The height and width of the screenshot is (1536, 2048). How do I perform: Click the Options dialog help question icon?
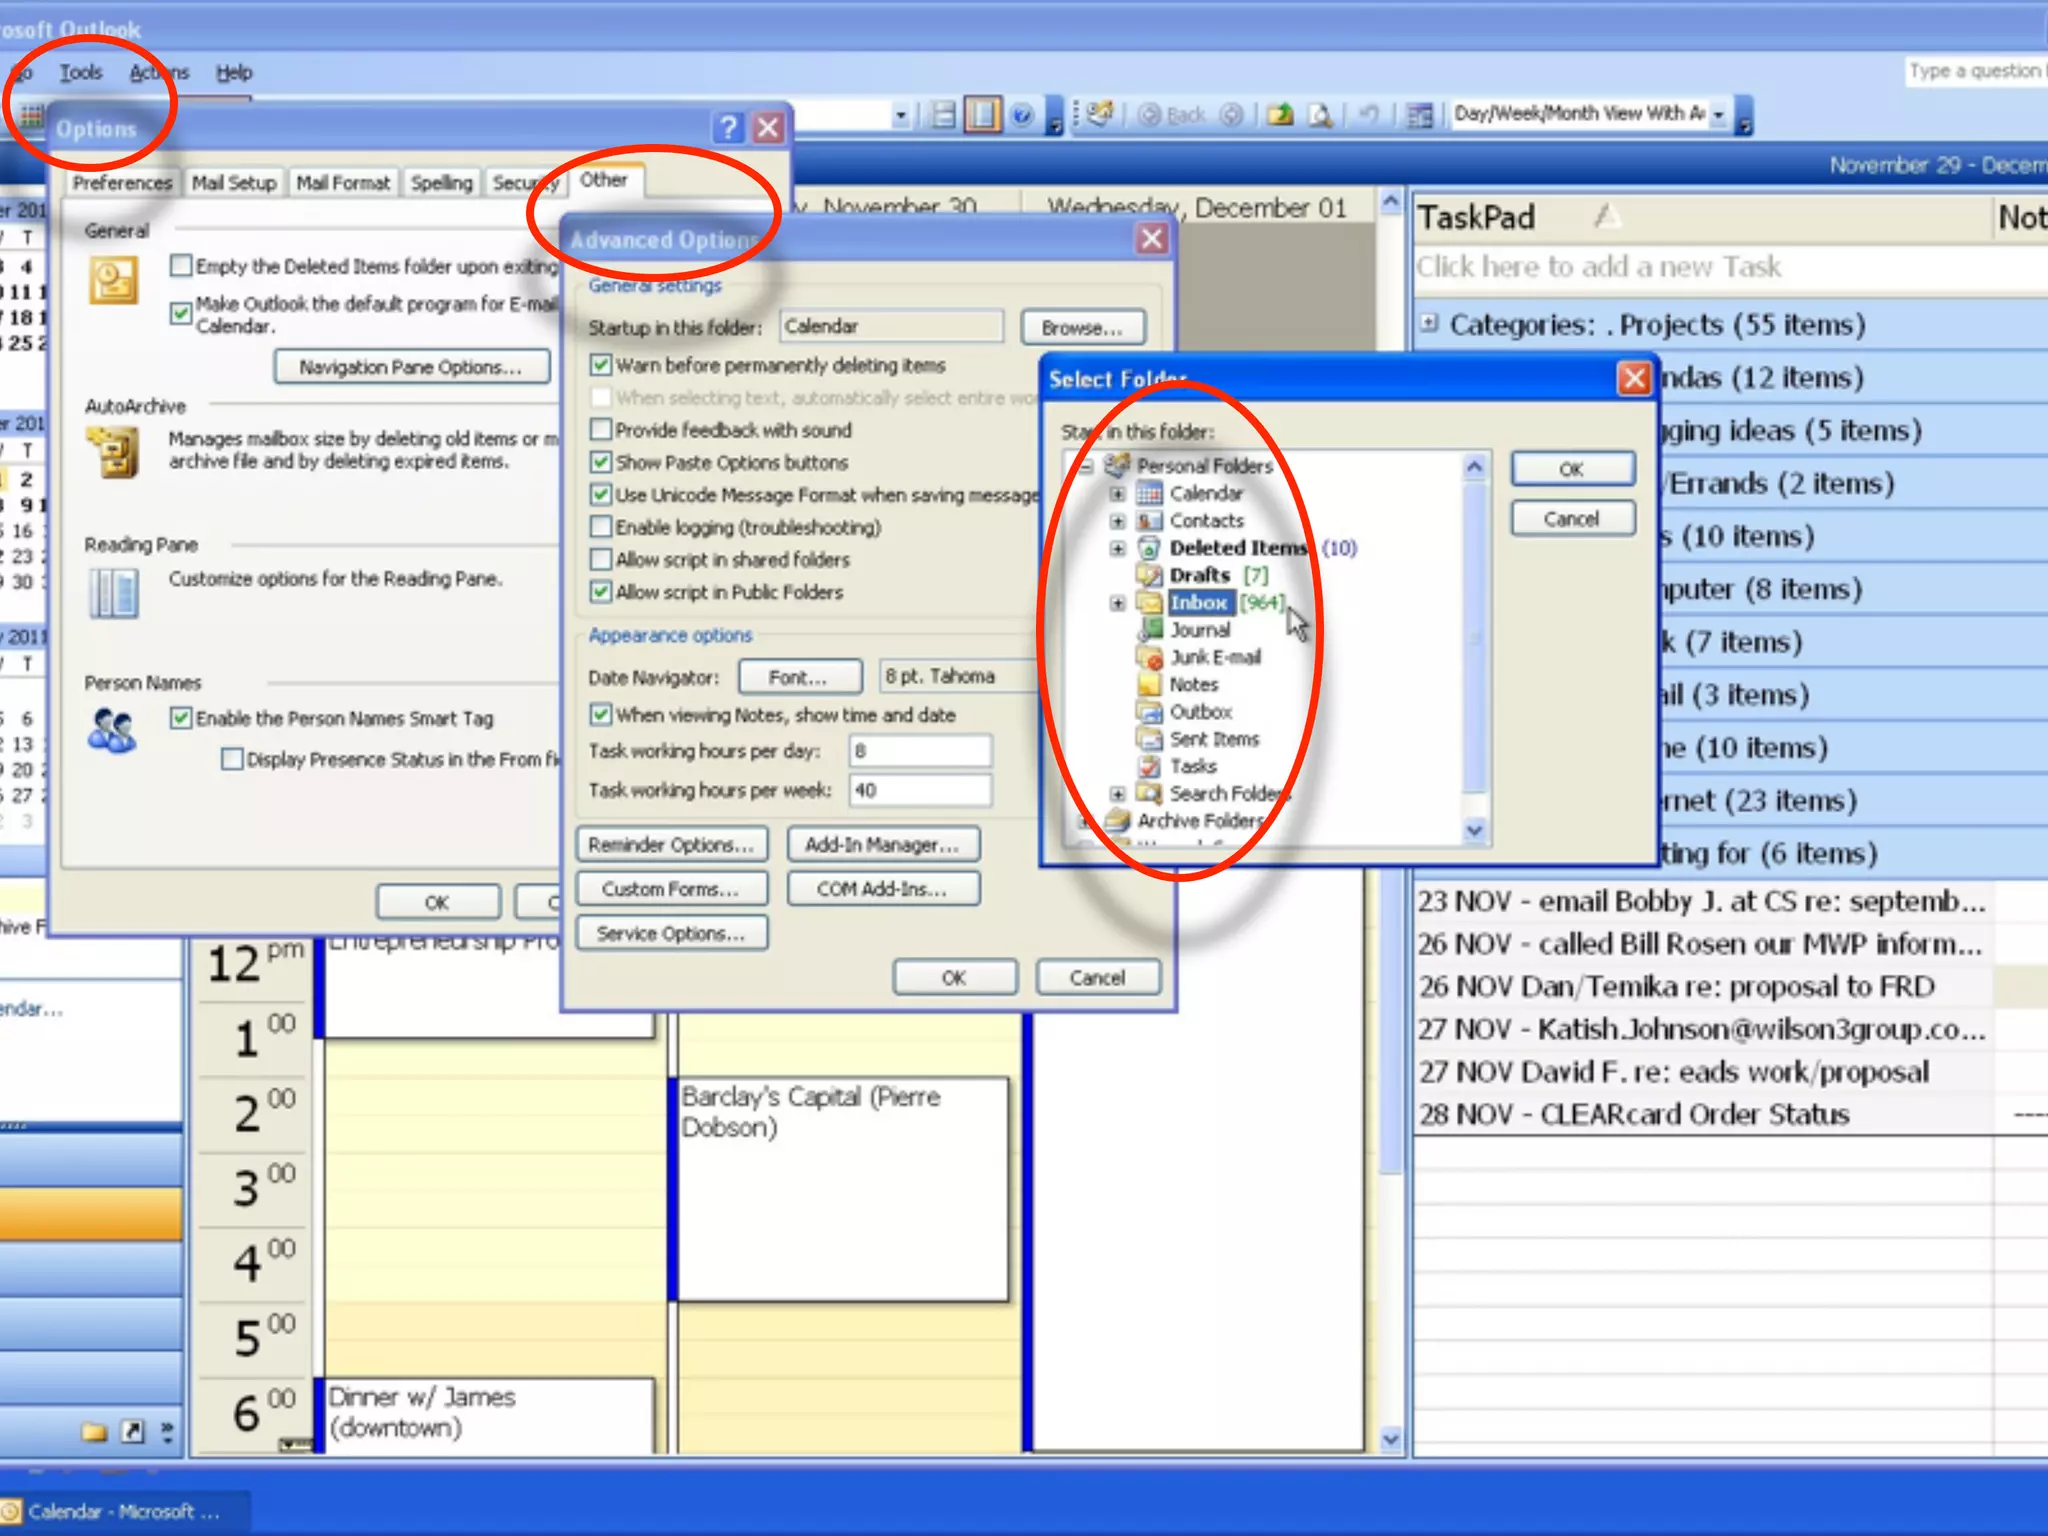pos(728,128)
